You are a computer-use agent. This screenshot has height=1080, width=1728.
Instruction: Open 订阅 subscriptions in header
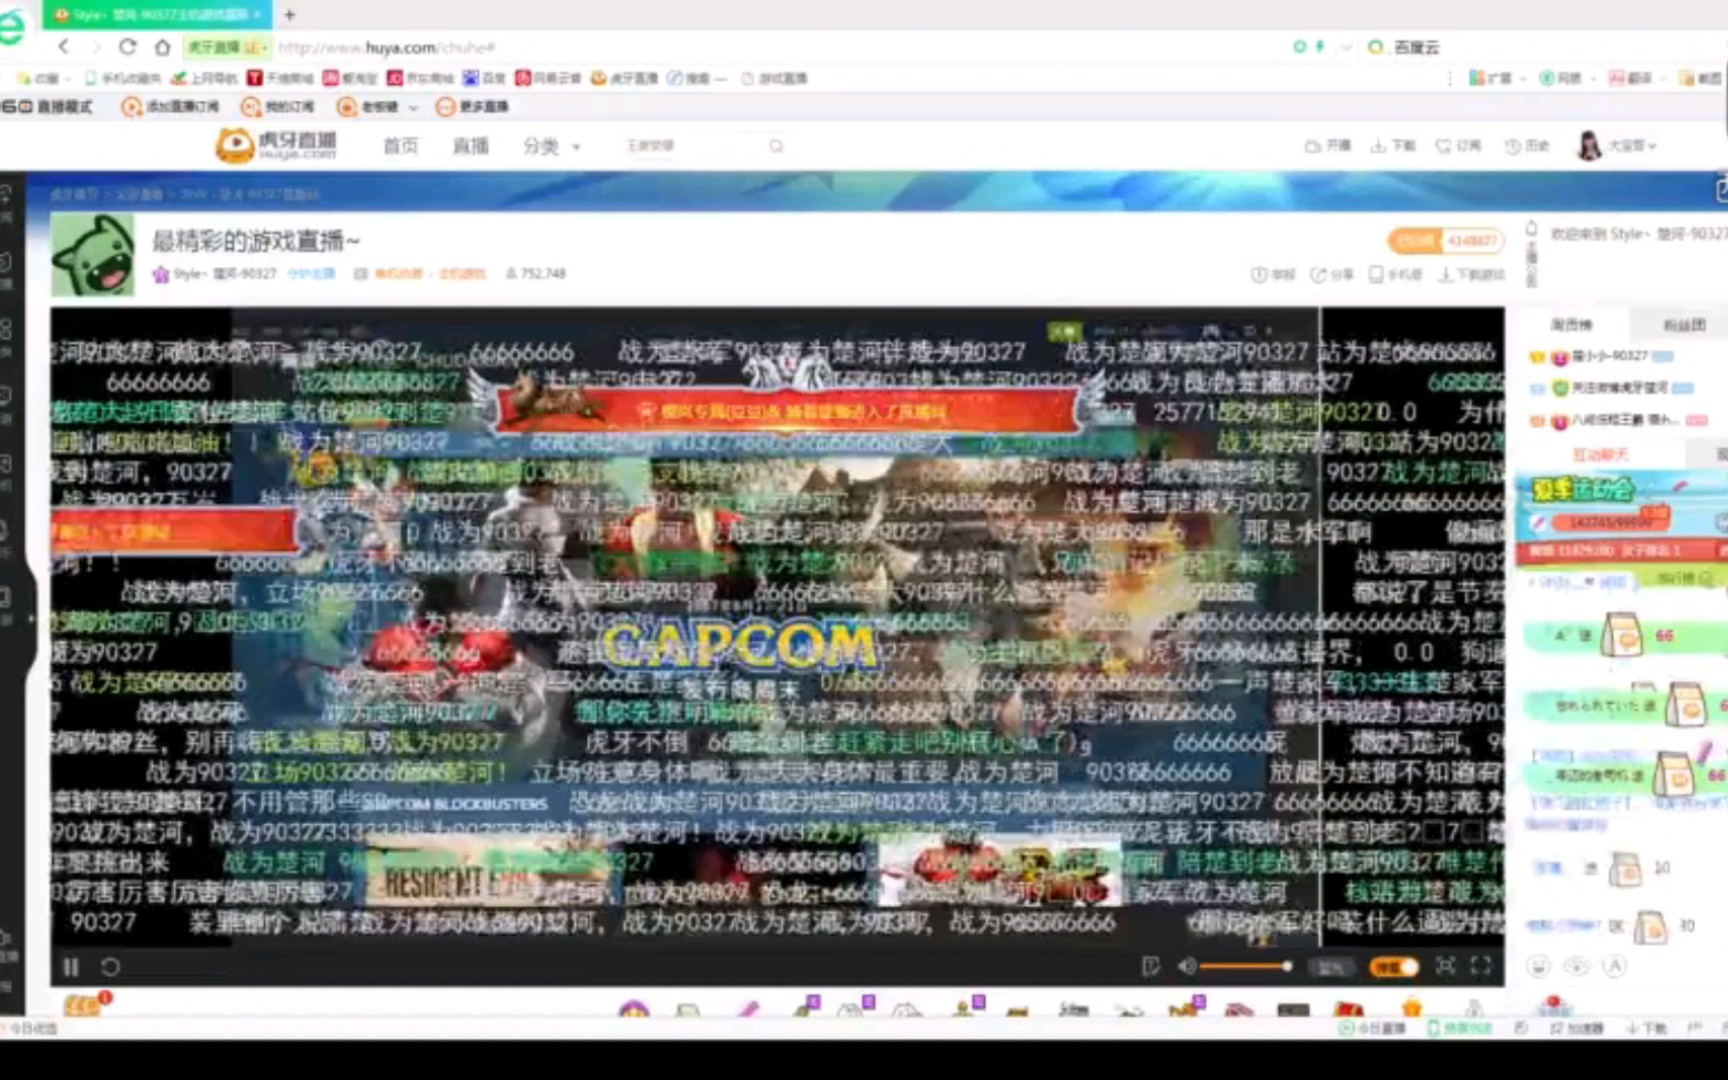(1459, 146)
